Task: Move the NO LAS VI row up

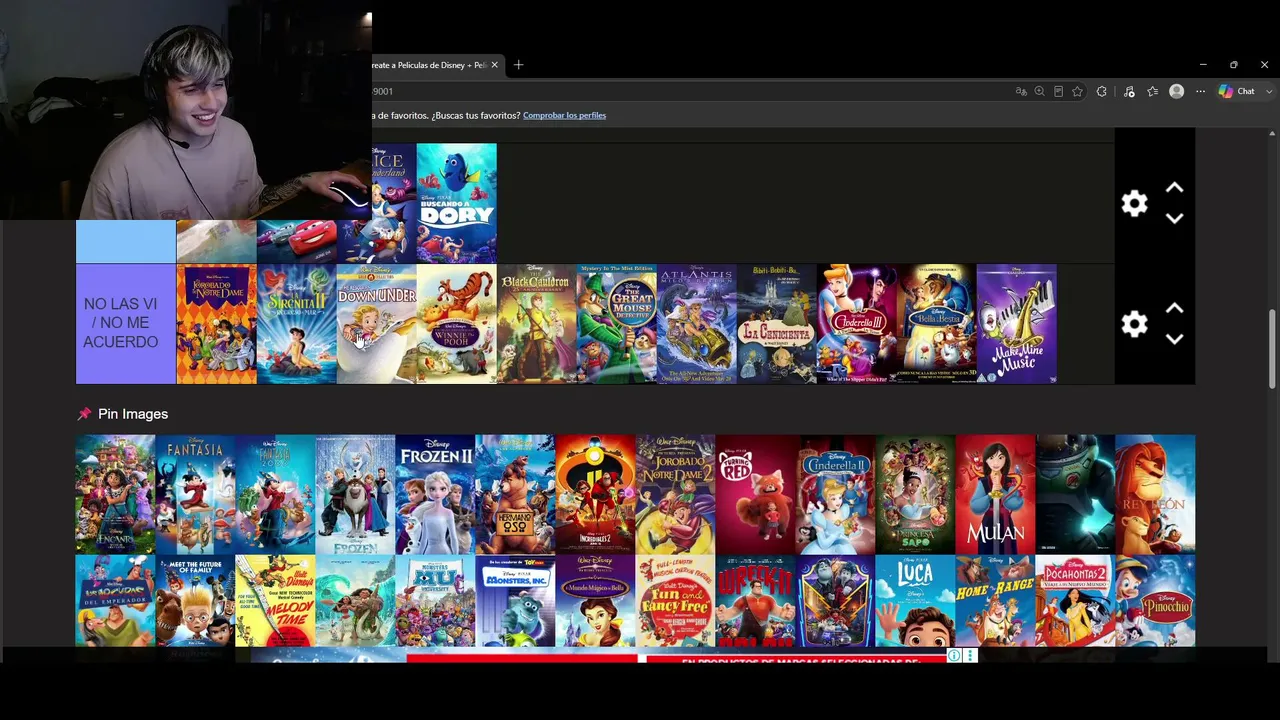Action: coord(1175,309)
